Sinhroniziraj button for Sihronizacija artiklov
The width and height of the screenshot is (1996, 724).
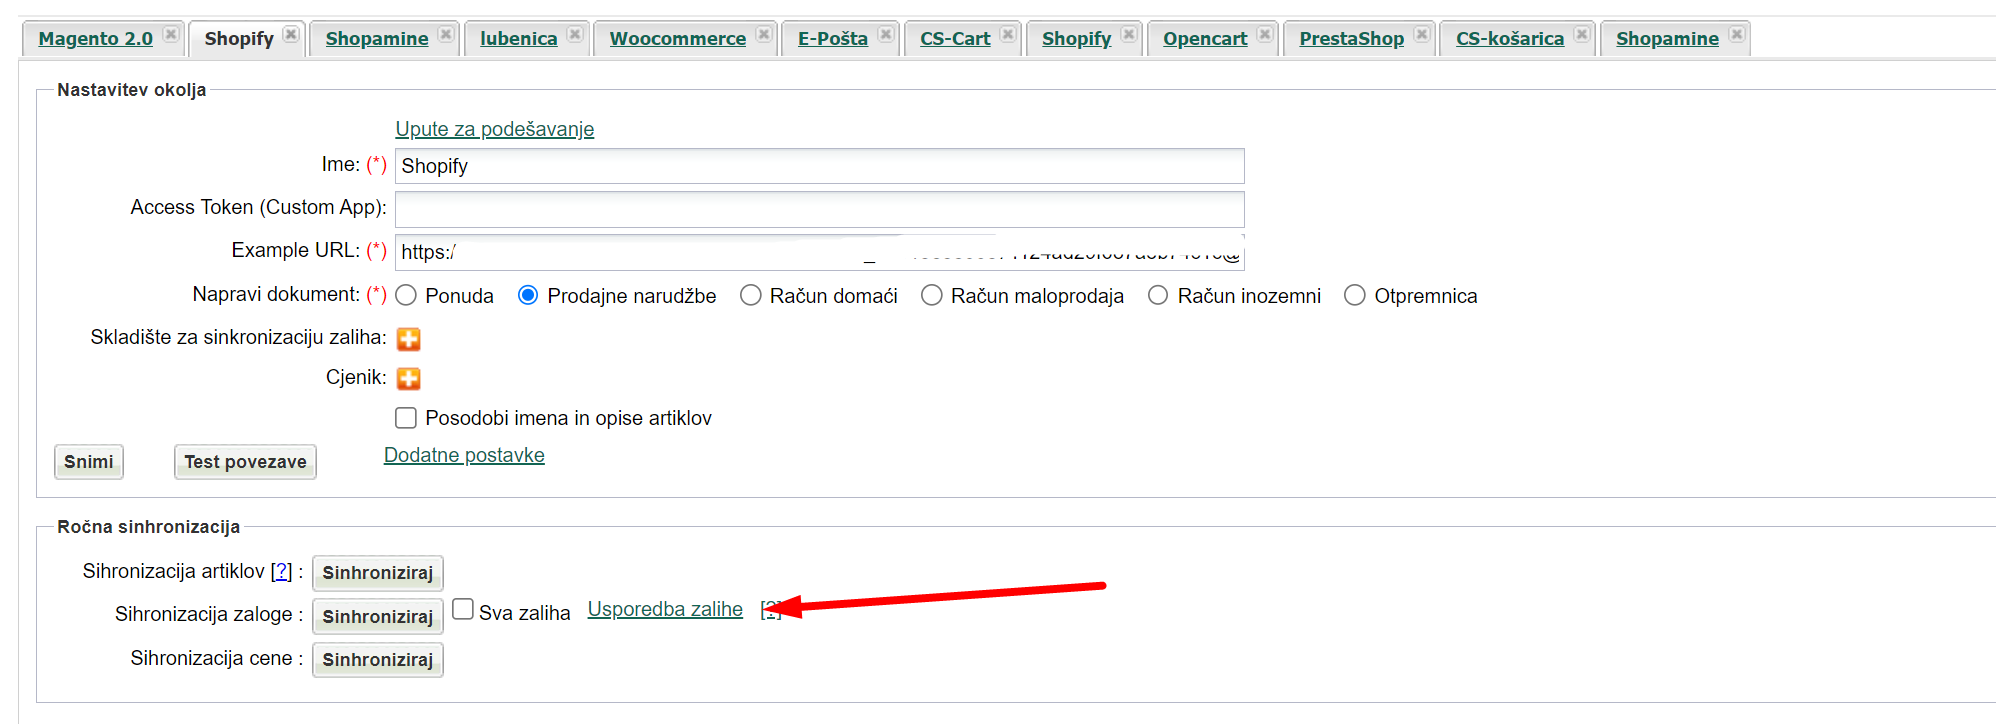(378, 573)
